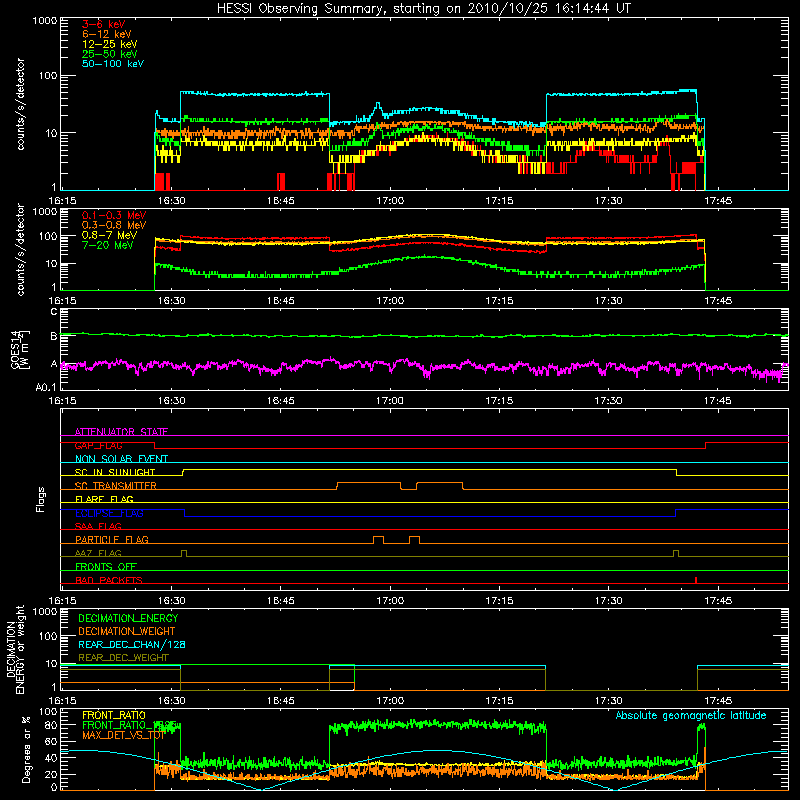Click the 50-100 keV peak near 17:00
Screen dimensions: 800x800
click(378, 105)
